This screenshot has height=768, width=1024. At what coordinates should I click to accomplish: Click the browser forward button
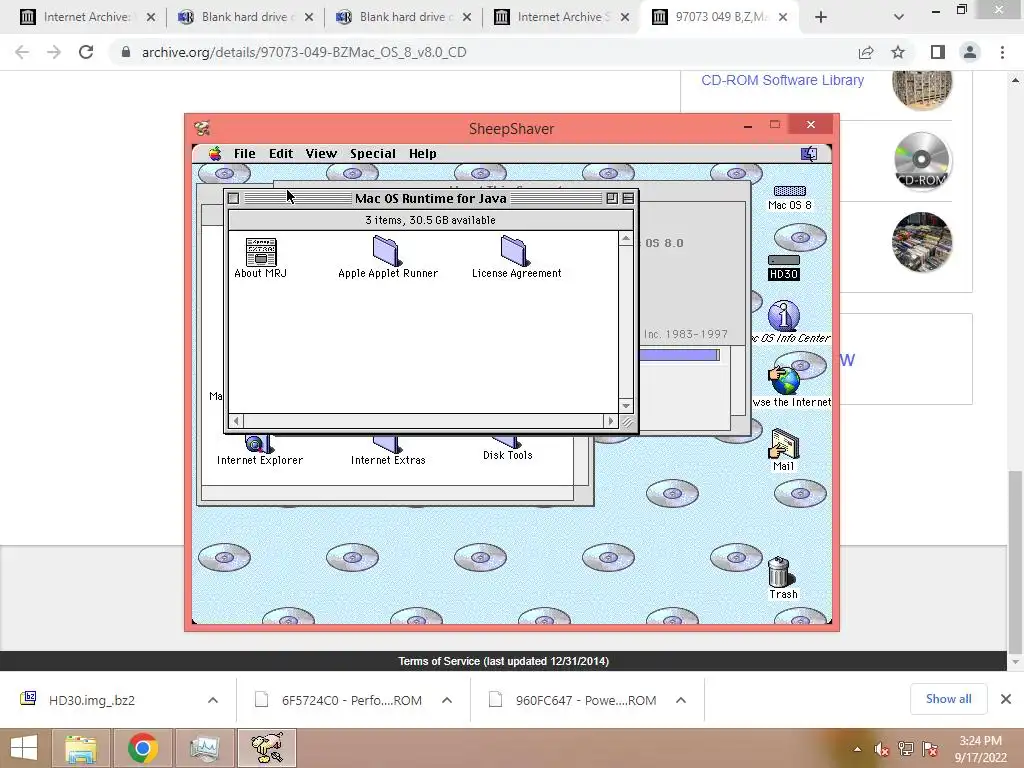click(54, 52)
